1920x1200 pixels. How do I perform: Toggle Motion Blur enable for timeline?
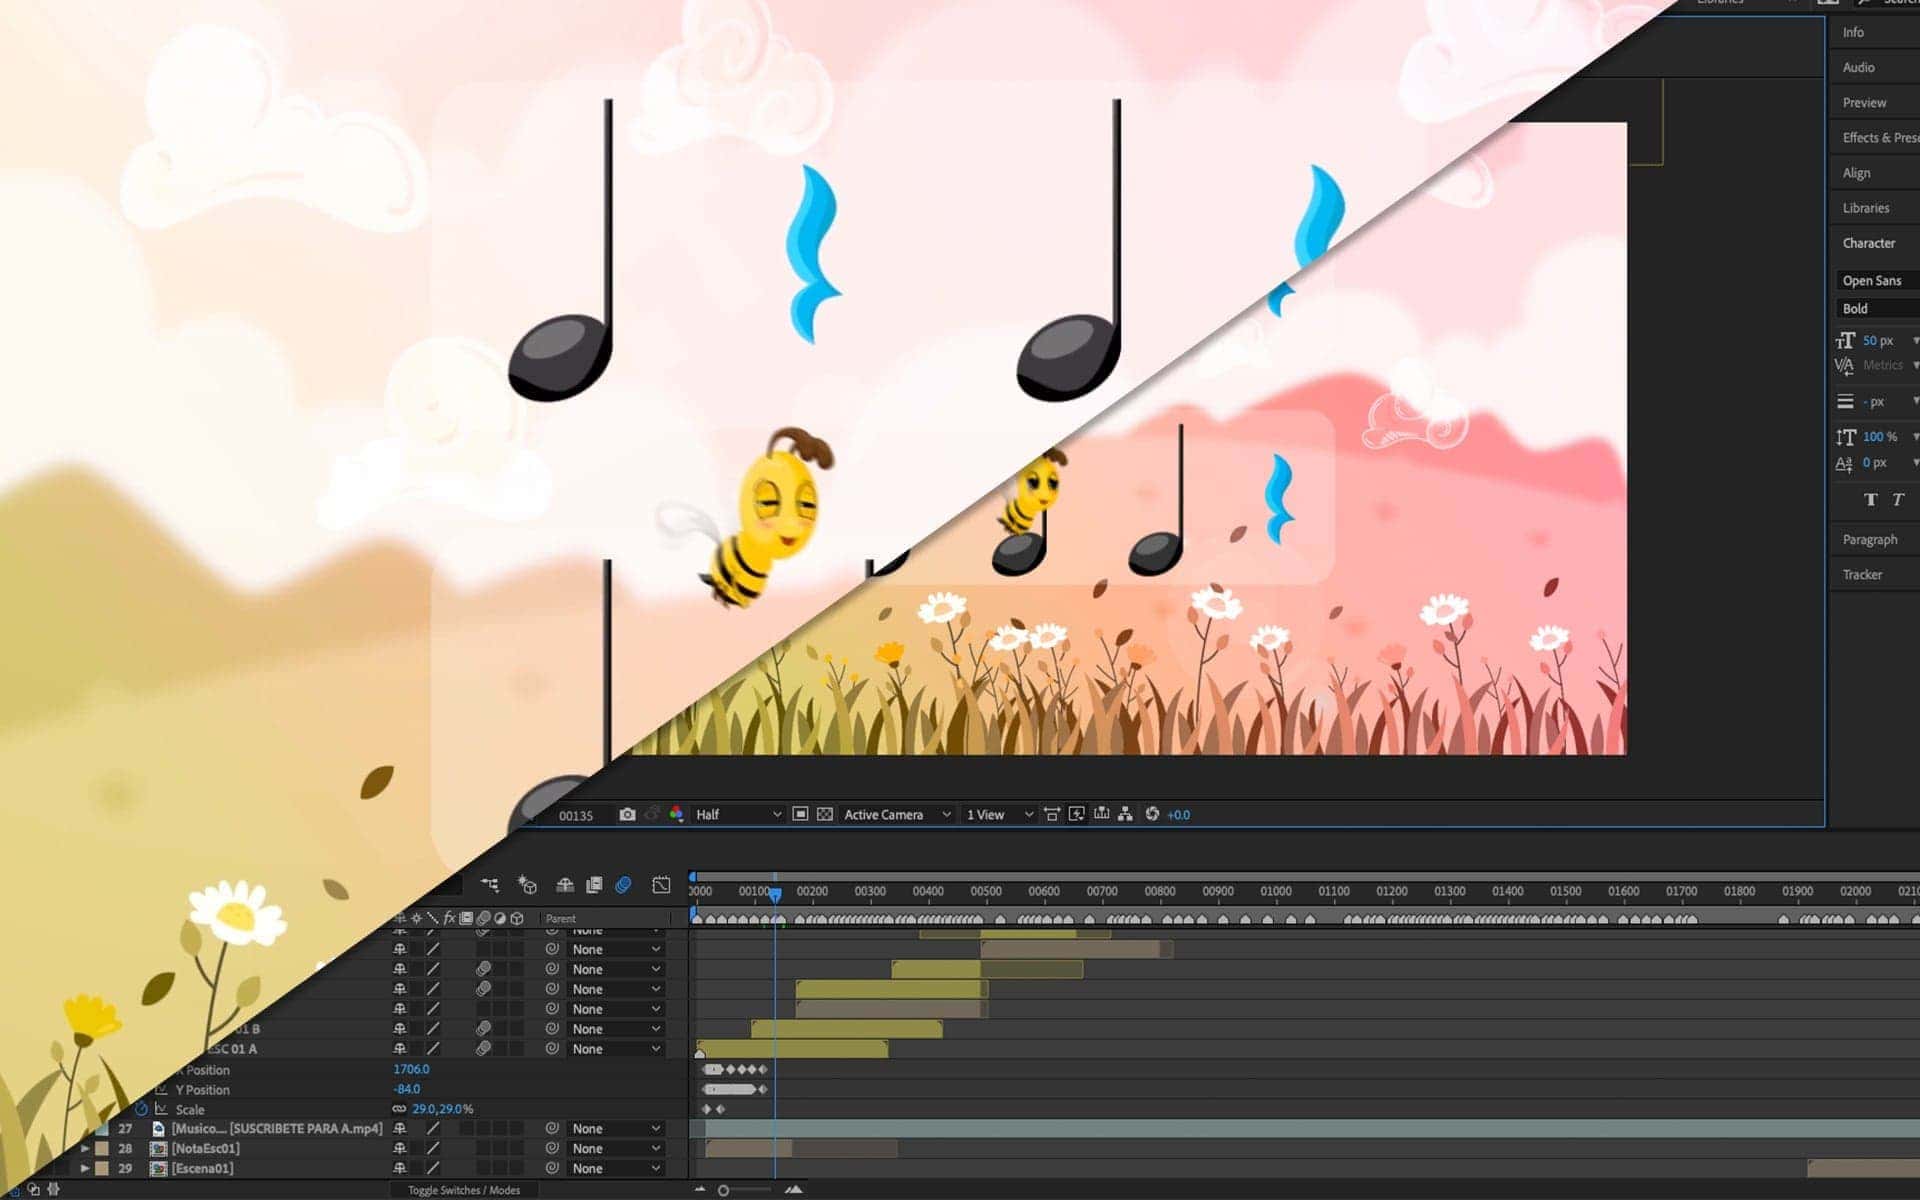click(623, 885)
